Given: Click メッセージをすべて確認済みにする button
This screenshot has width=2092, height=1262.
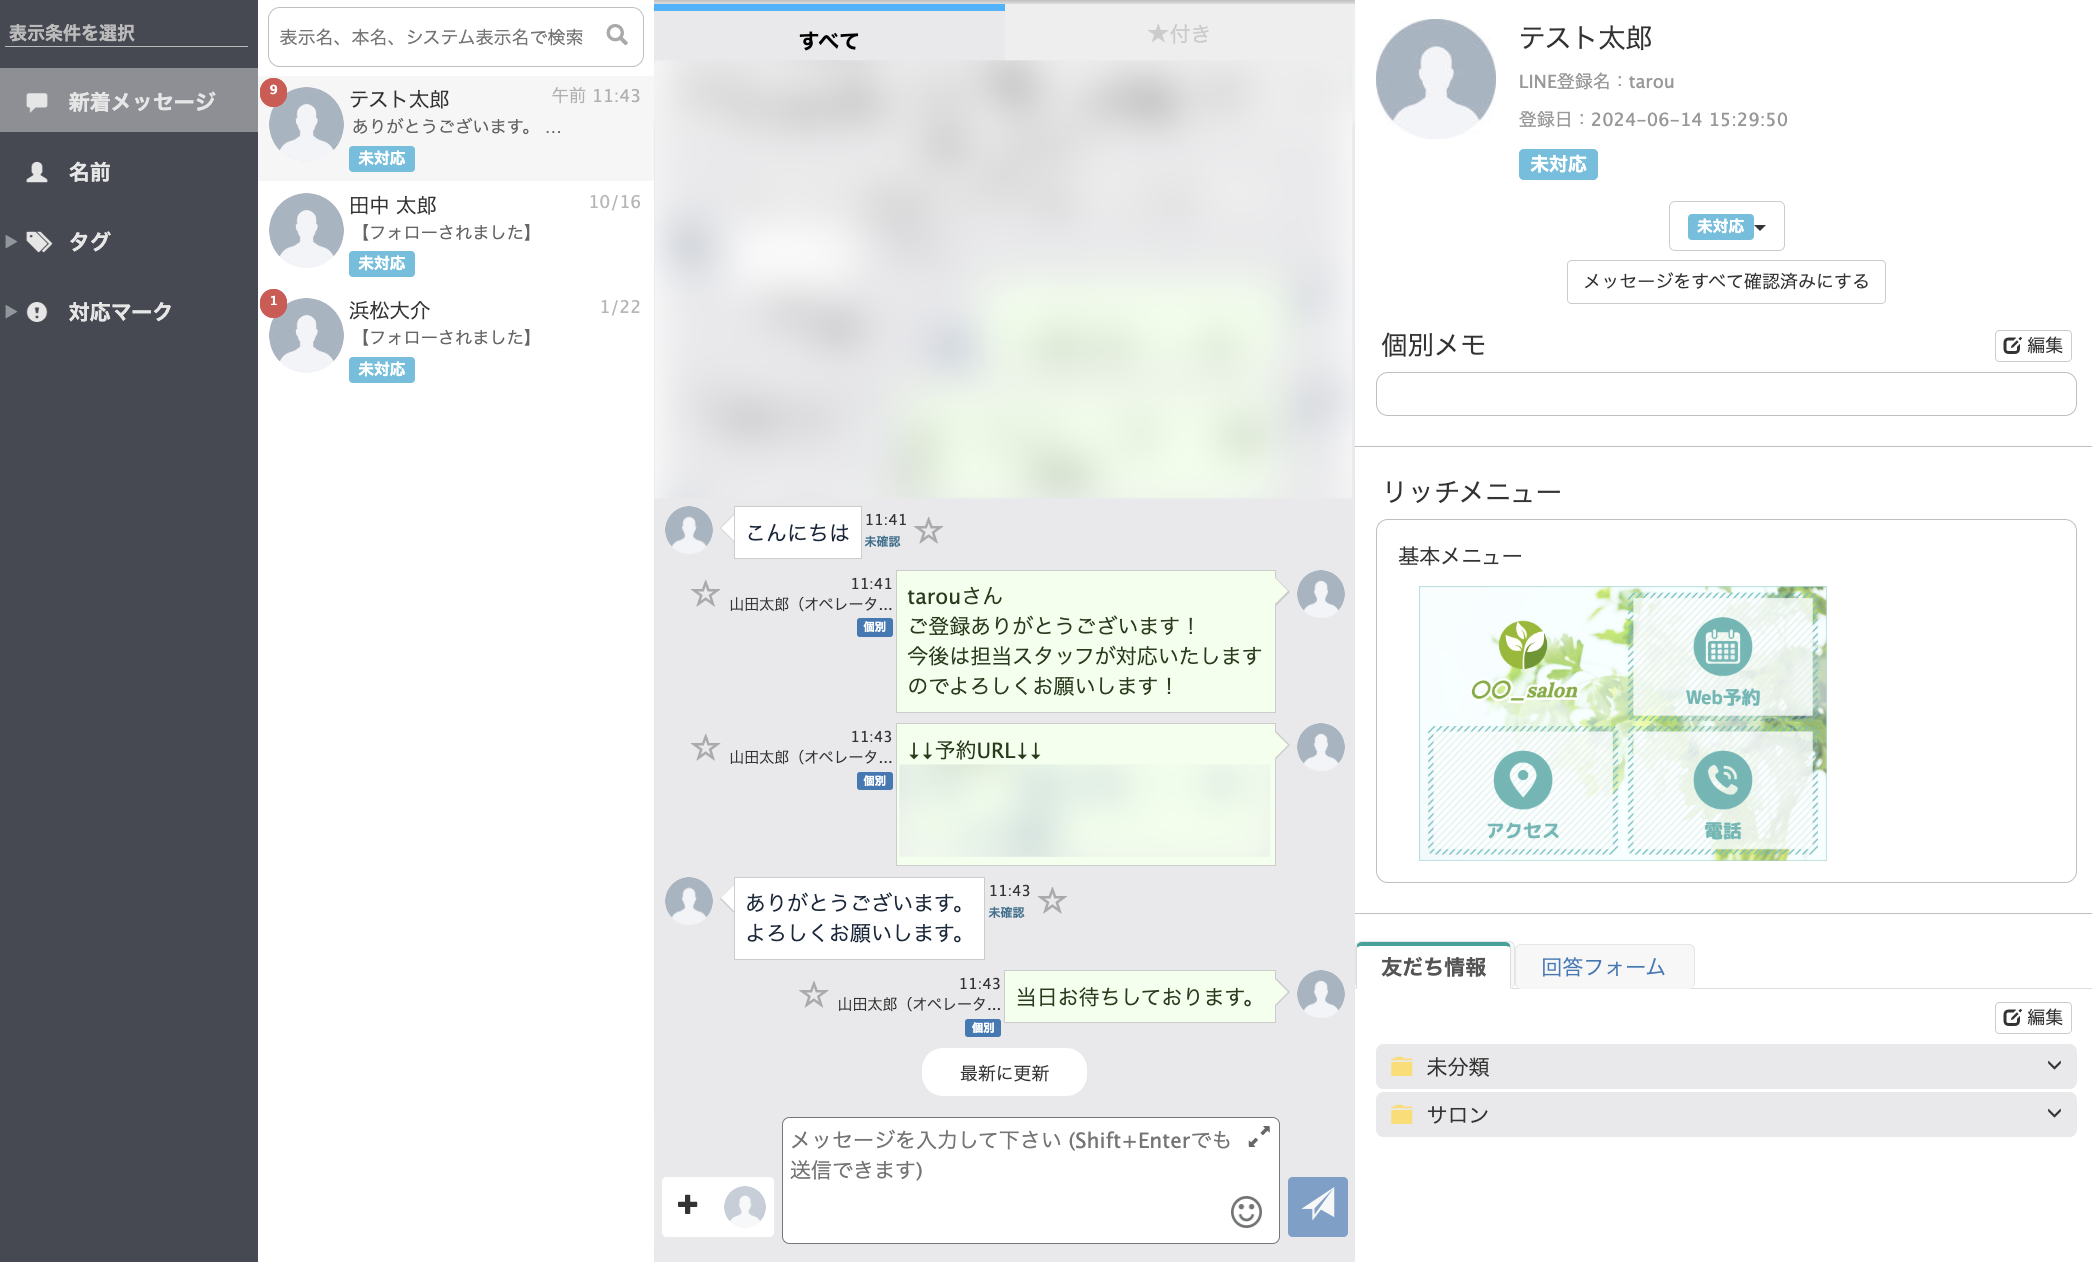Looking at the screenshot, I should pos(1725,281).
